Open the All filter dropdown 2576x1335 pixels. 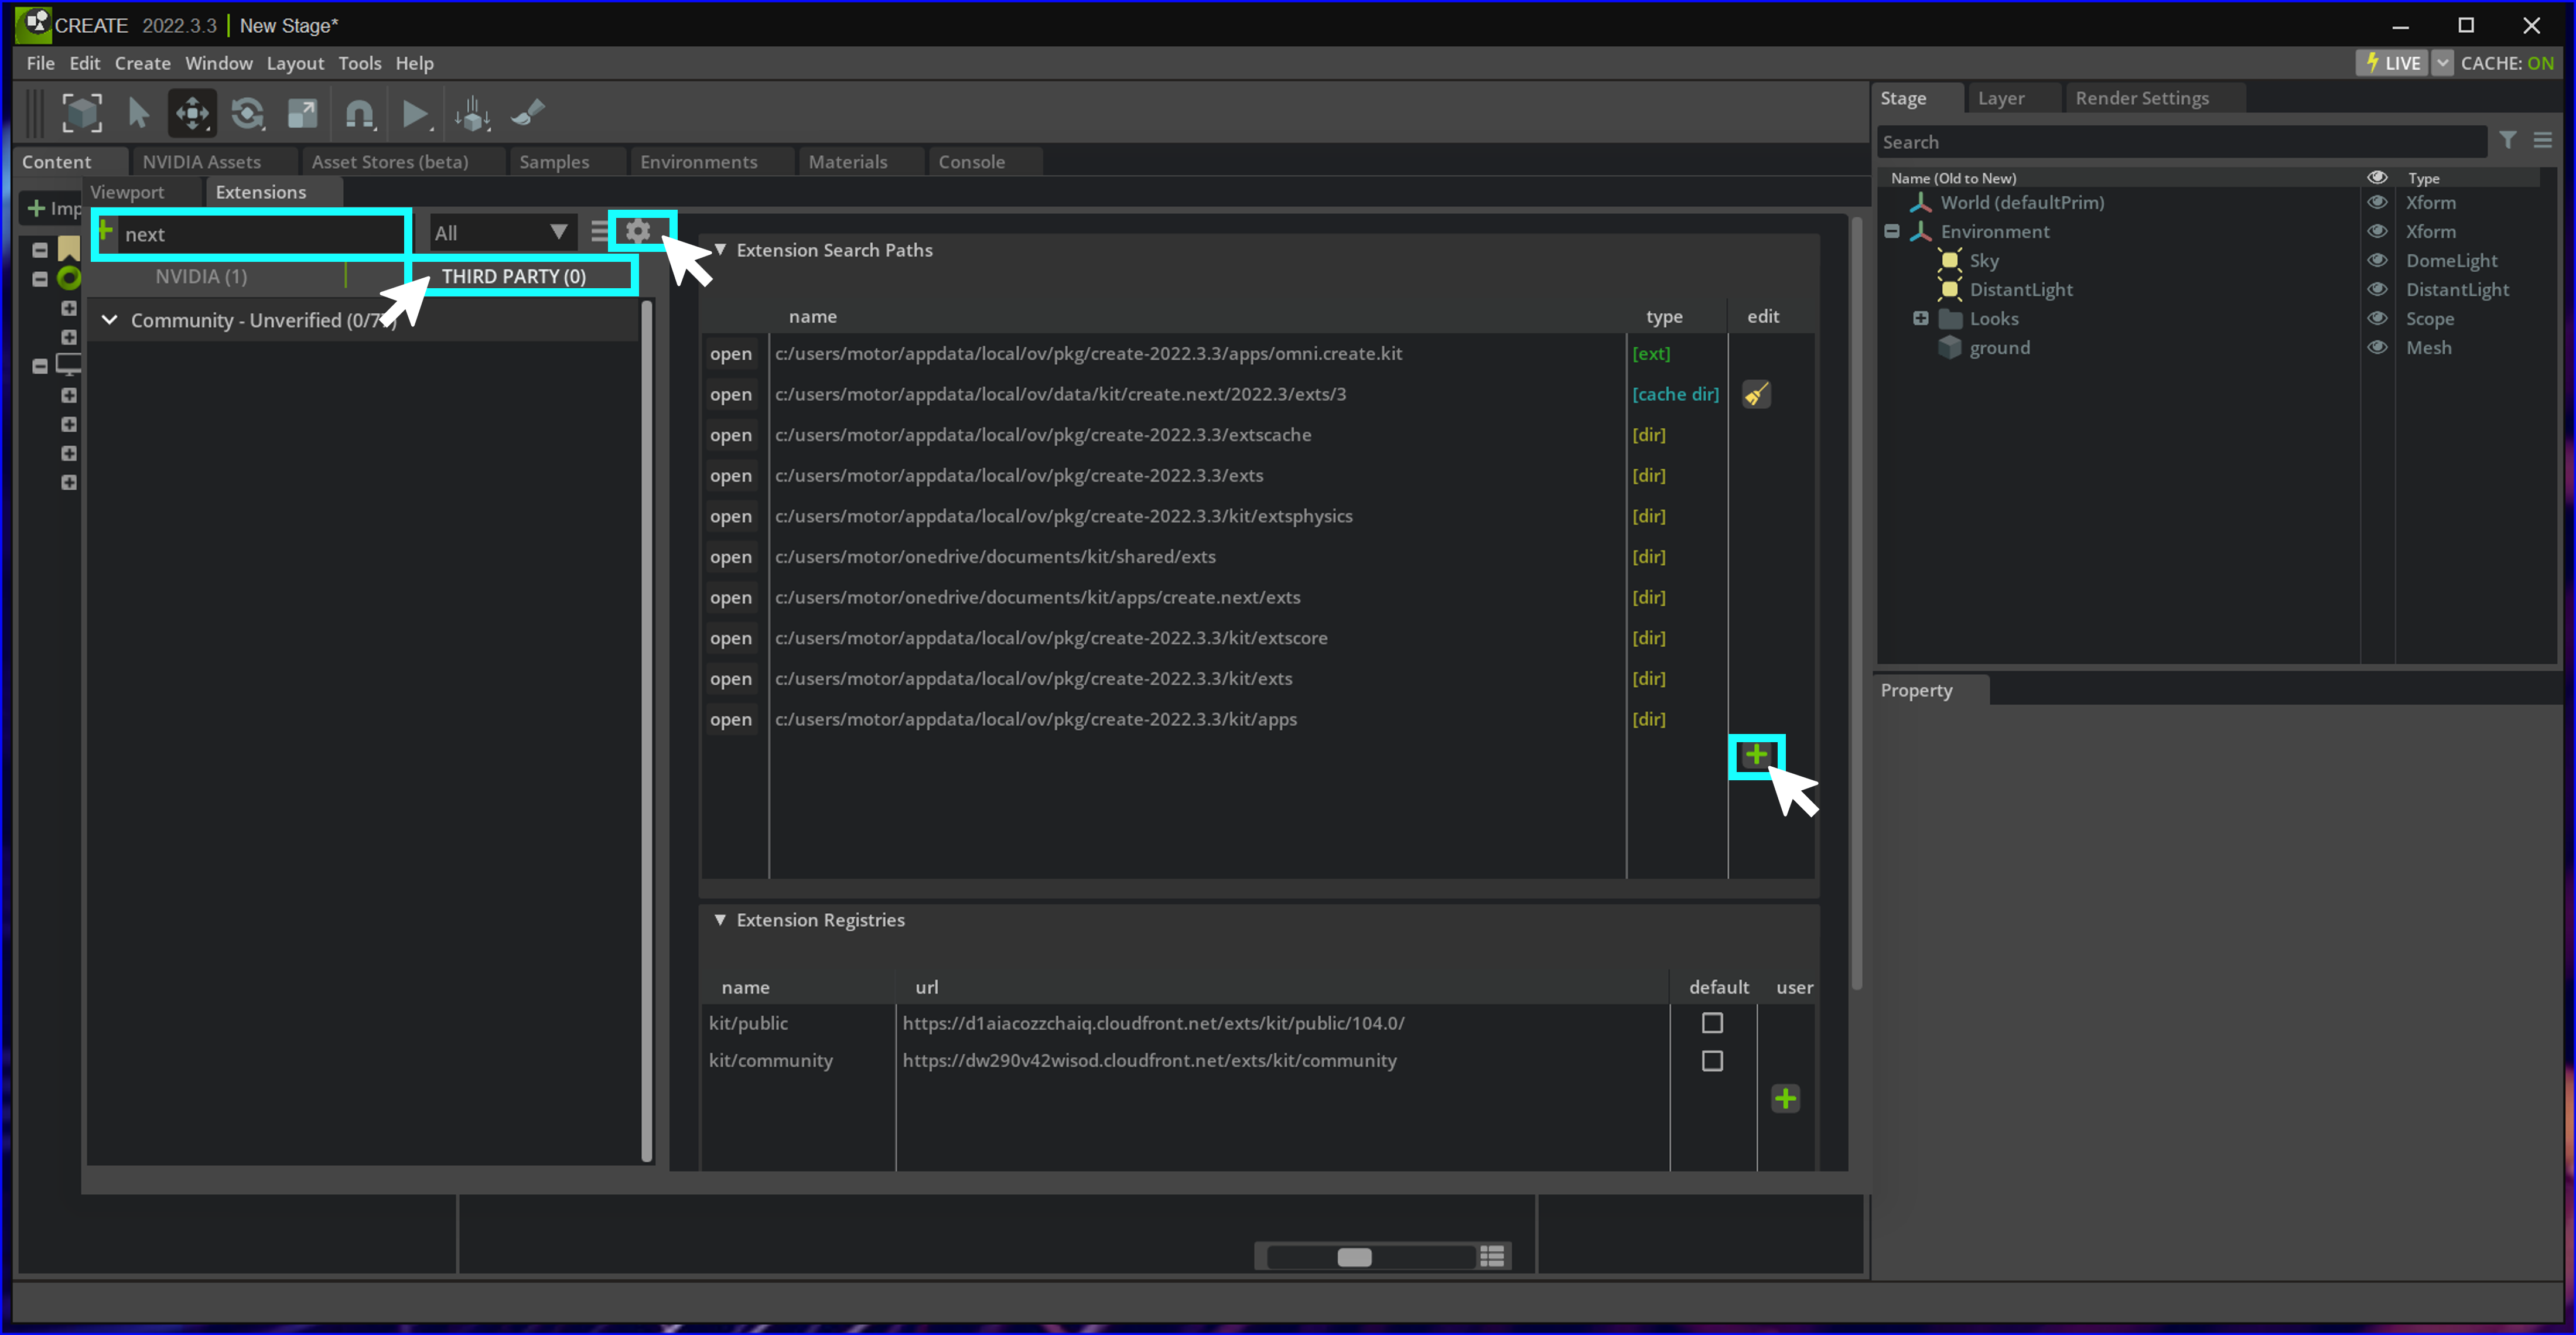point(501,233)
